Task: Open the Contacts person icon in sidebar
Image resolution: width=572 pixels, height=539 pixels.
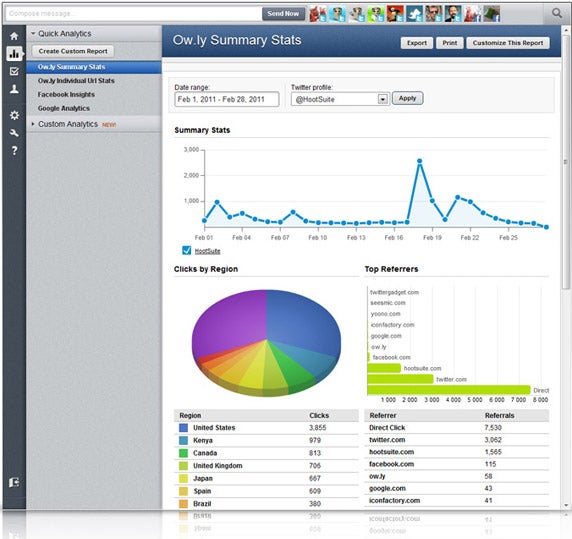Action: click(14, 89)
